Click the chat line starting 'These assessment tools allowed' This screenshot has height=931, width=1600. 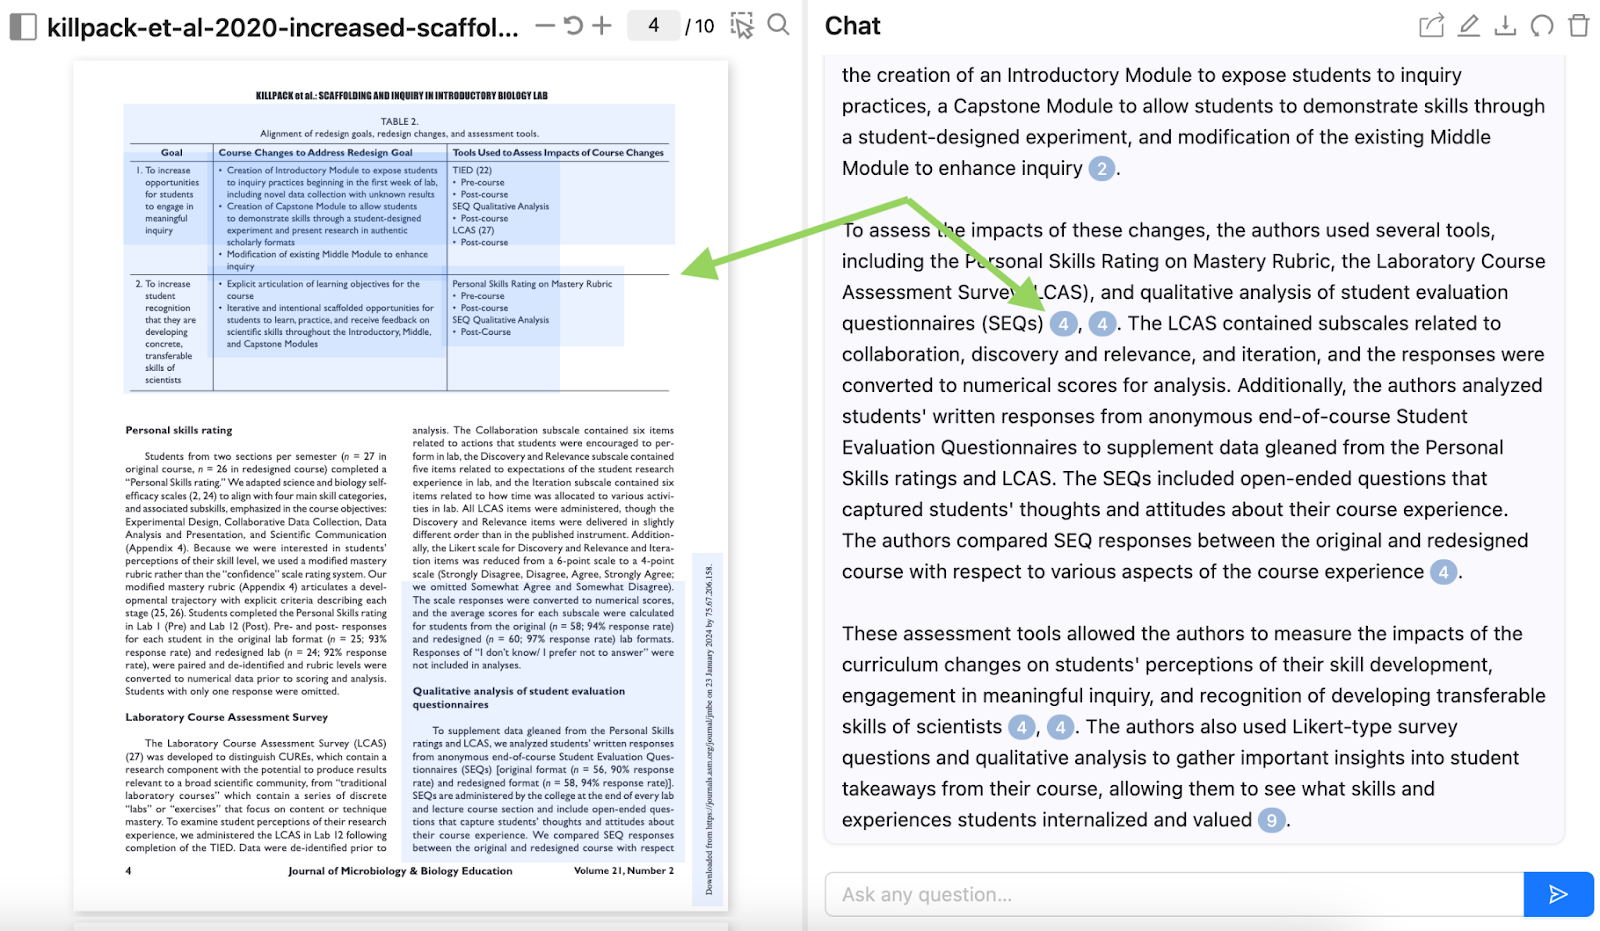(1182, 634)
